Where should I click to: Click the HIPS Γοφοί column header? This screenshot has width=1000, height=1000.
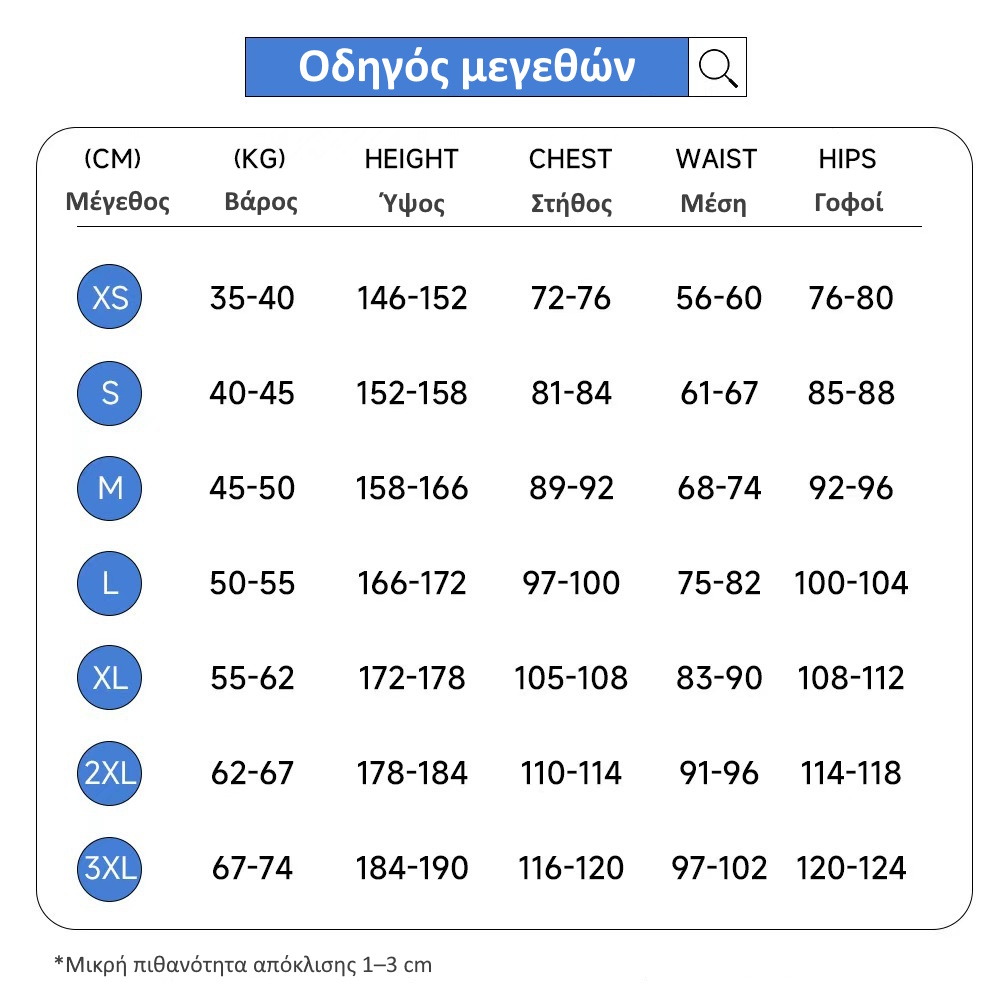point(848,181)
